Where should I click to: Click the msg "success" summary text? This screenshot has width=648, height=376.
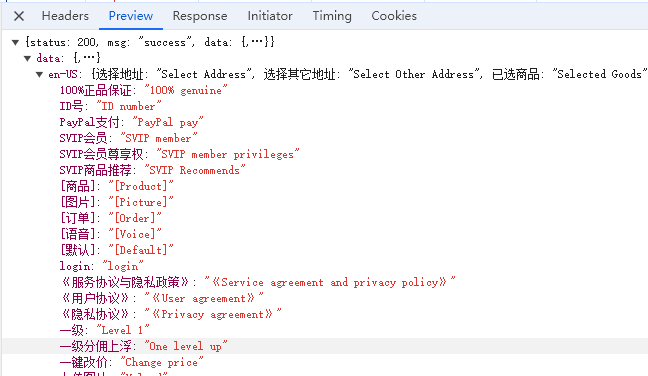tap(150, 42)
